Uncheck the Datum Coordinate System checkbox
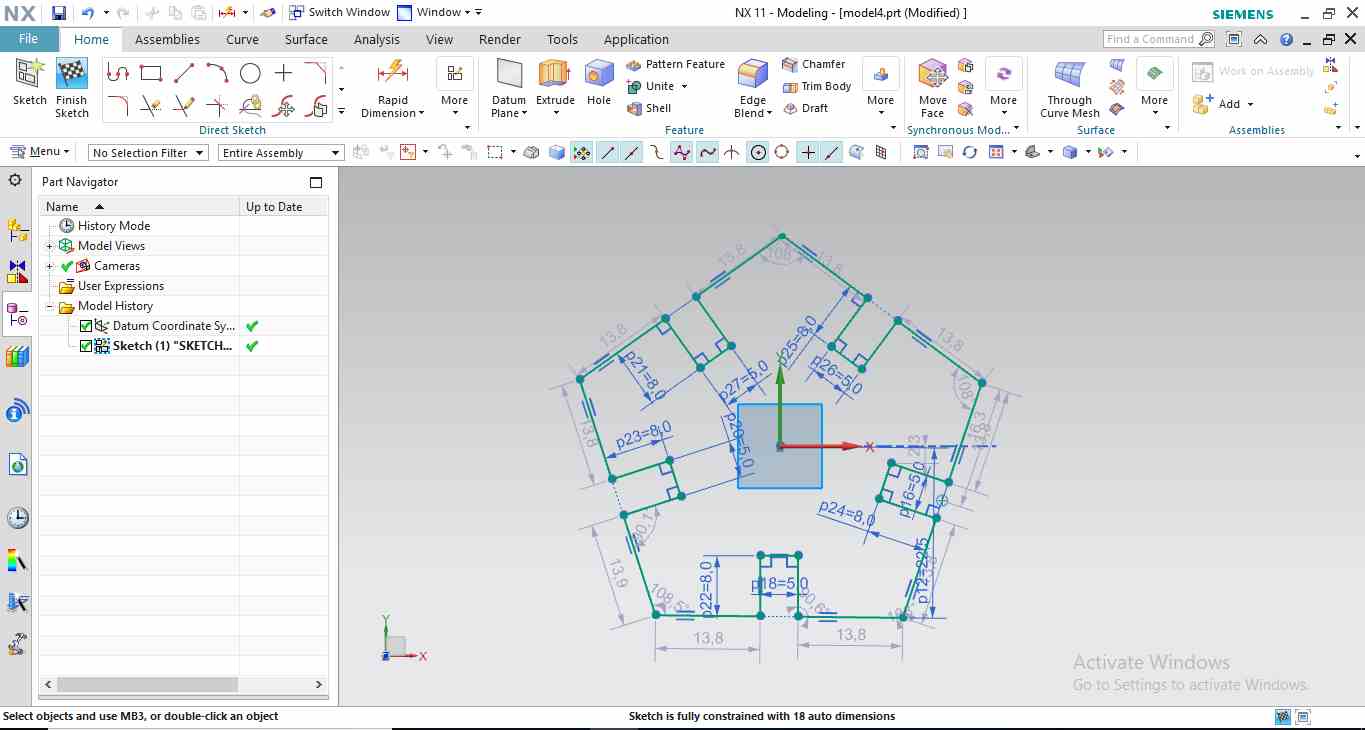The image size is (1365, 730). tap(86, 326)
